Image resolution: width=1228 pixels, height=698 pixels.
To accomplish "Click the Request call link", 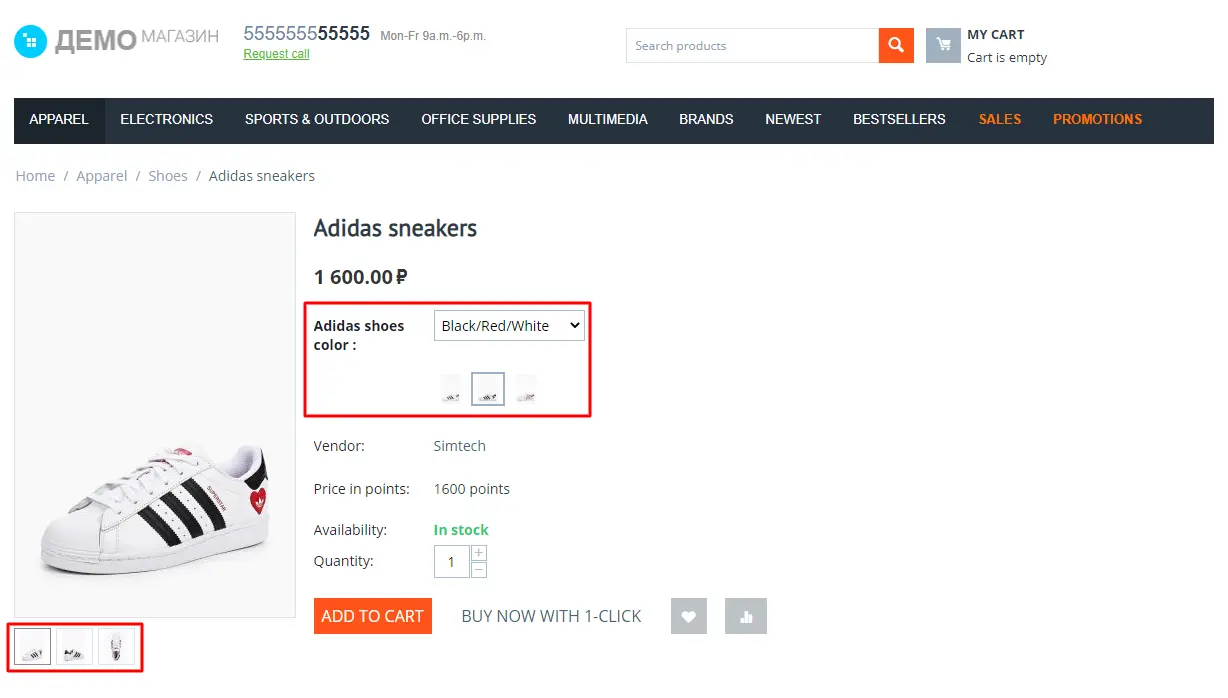I will (x=277, y=54).
